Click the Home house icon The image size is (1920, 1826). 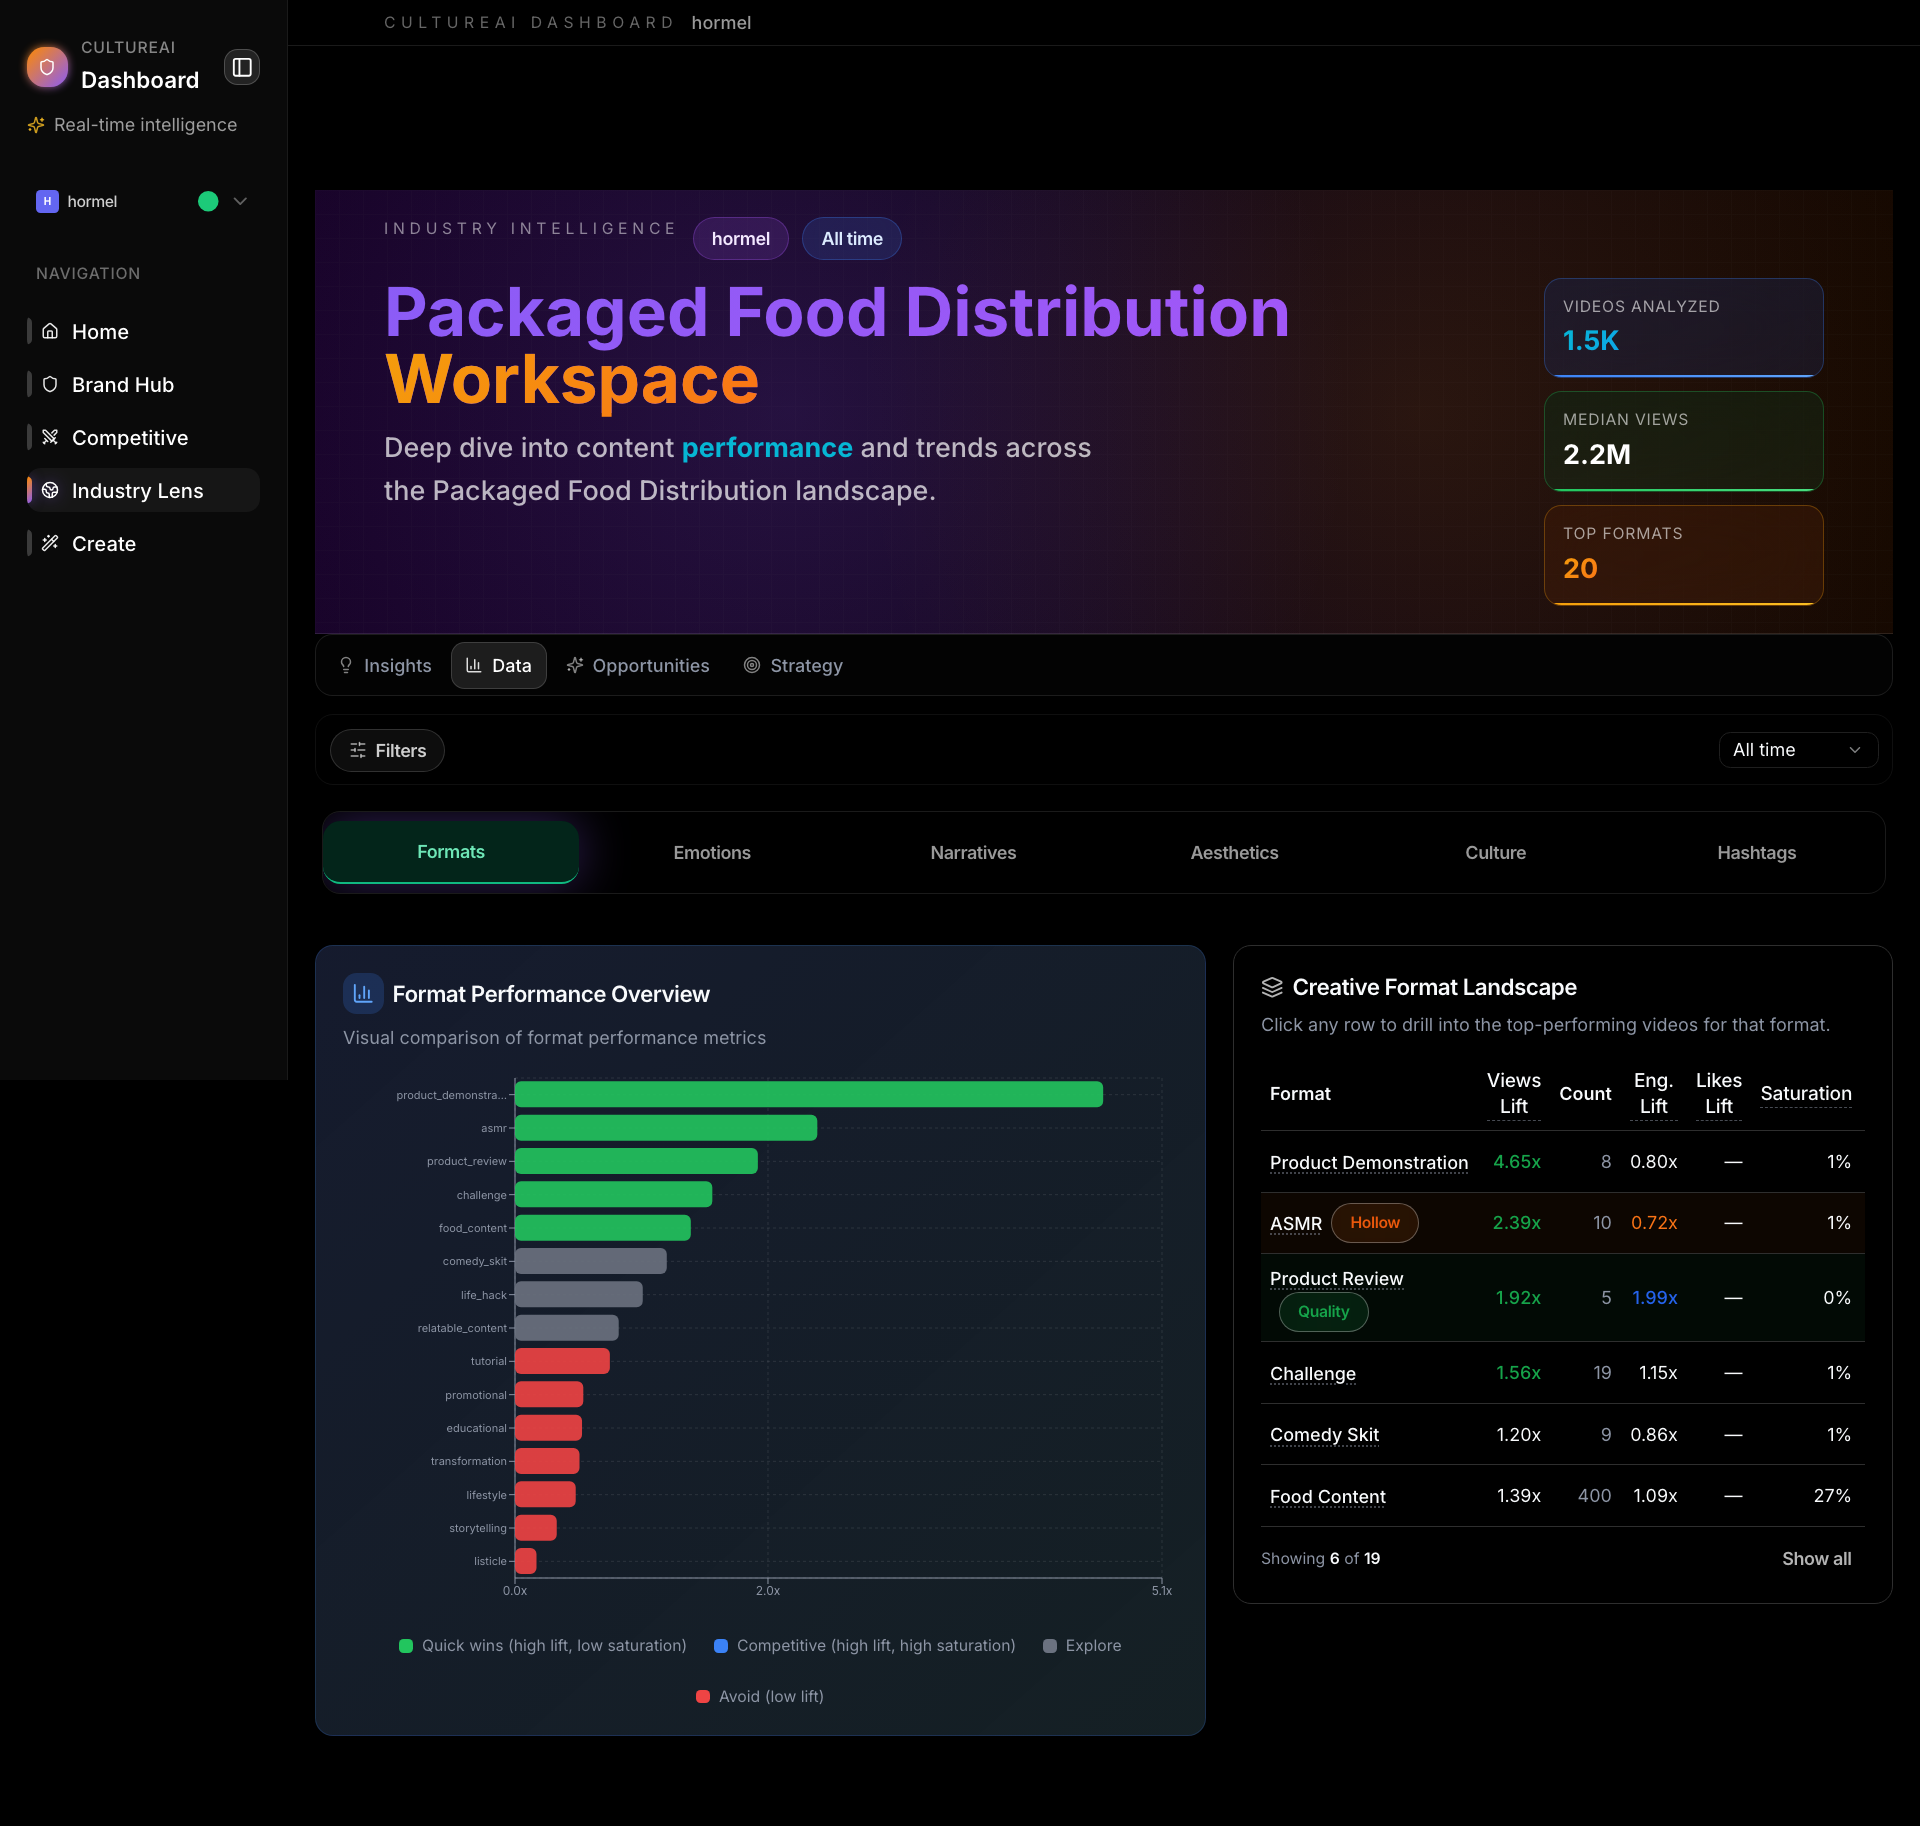point(50,331)
